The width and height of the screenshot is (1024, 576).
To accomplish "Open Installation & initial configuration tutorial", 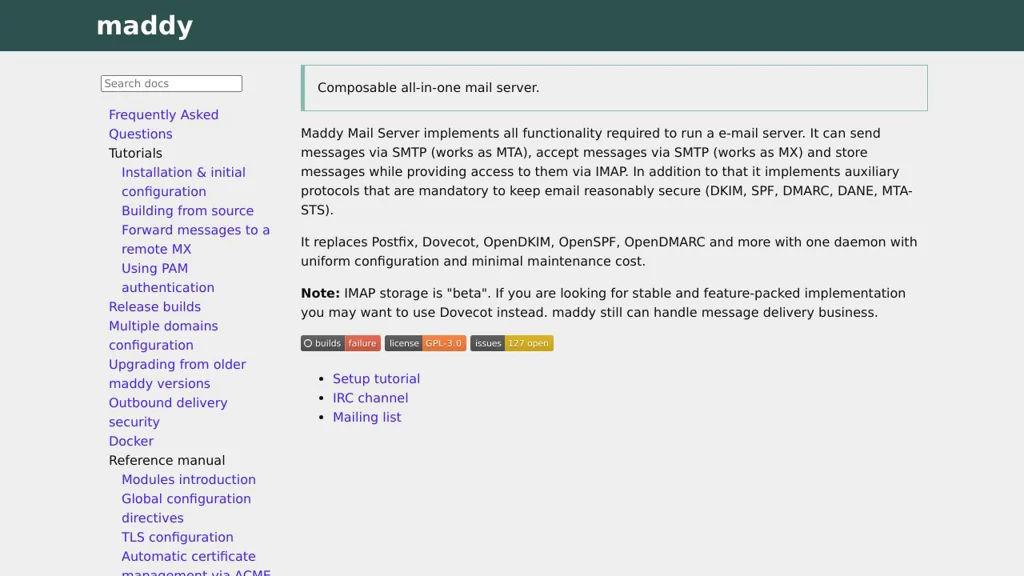I will pyautogui.click(x=184, y=182).
